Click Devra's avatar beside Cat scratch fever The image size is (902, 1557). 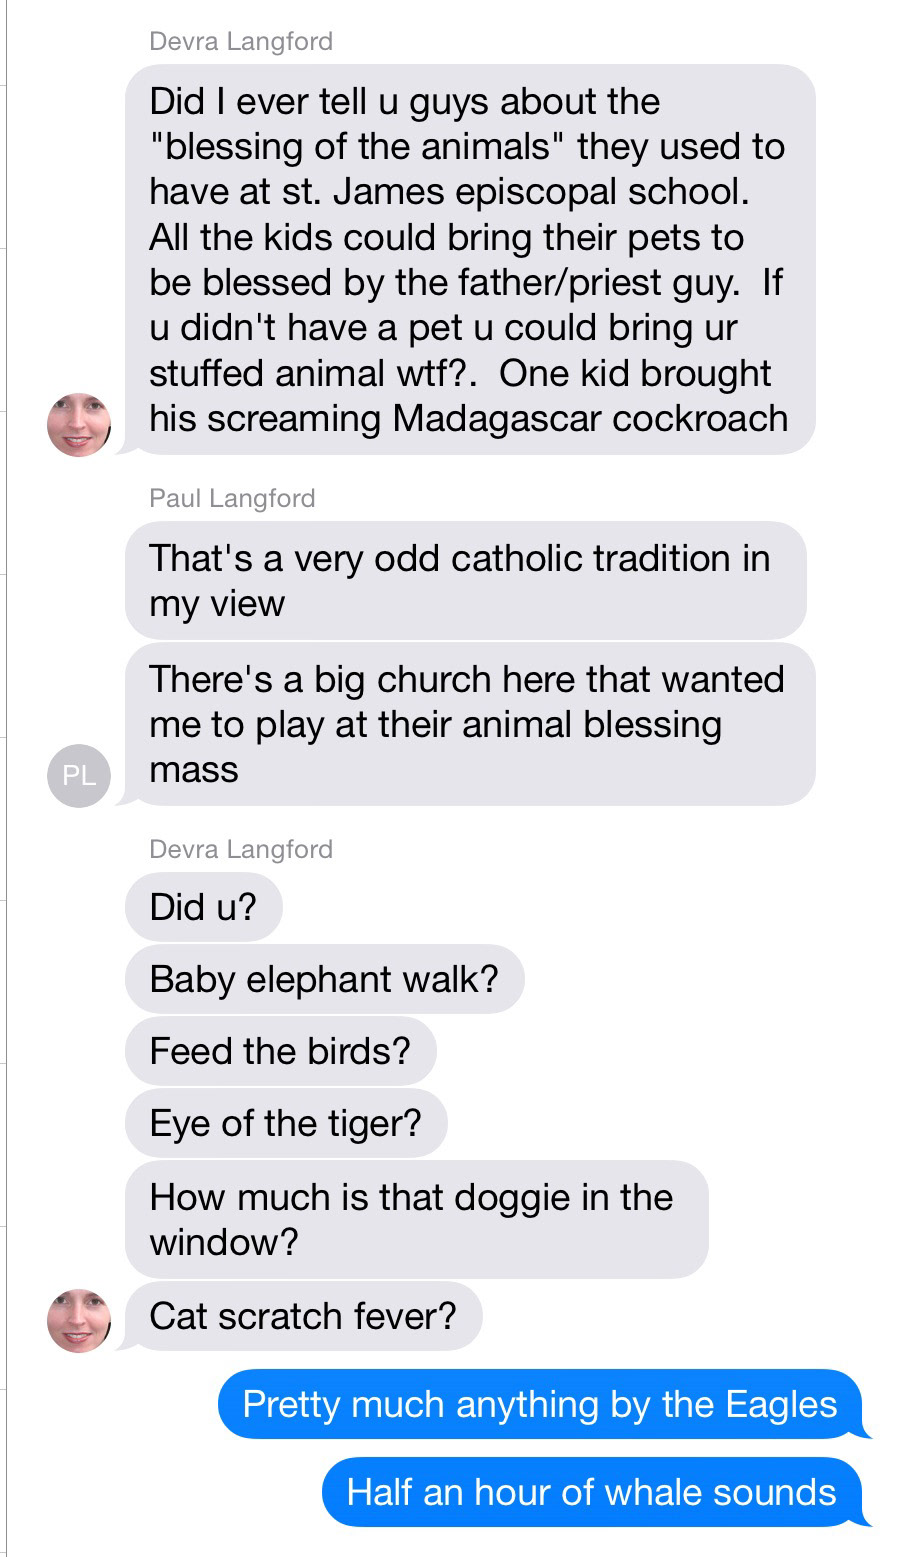point(79,1320)
